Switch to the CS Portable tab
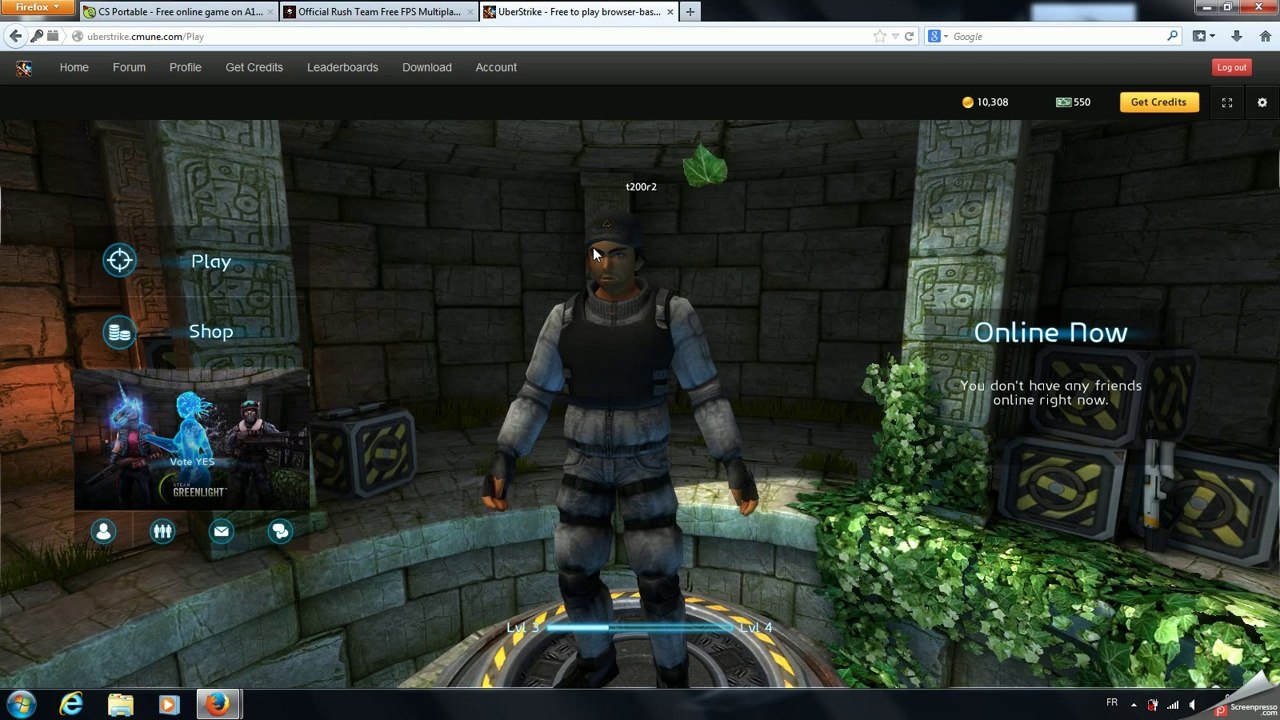This screenshot has height=720, width=1280. (178, 12)
